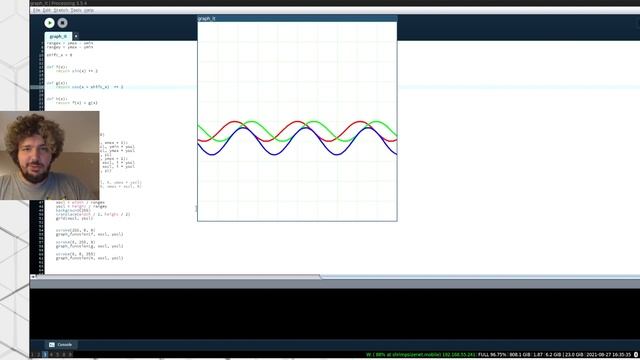Click the def h(x): line
Screen dimensions: 640x360
point(56,99)
